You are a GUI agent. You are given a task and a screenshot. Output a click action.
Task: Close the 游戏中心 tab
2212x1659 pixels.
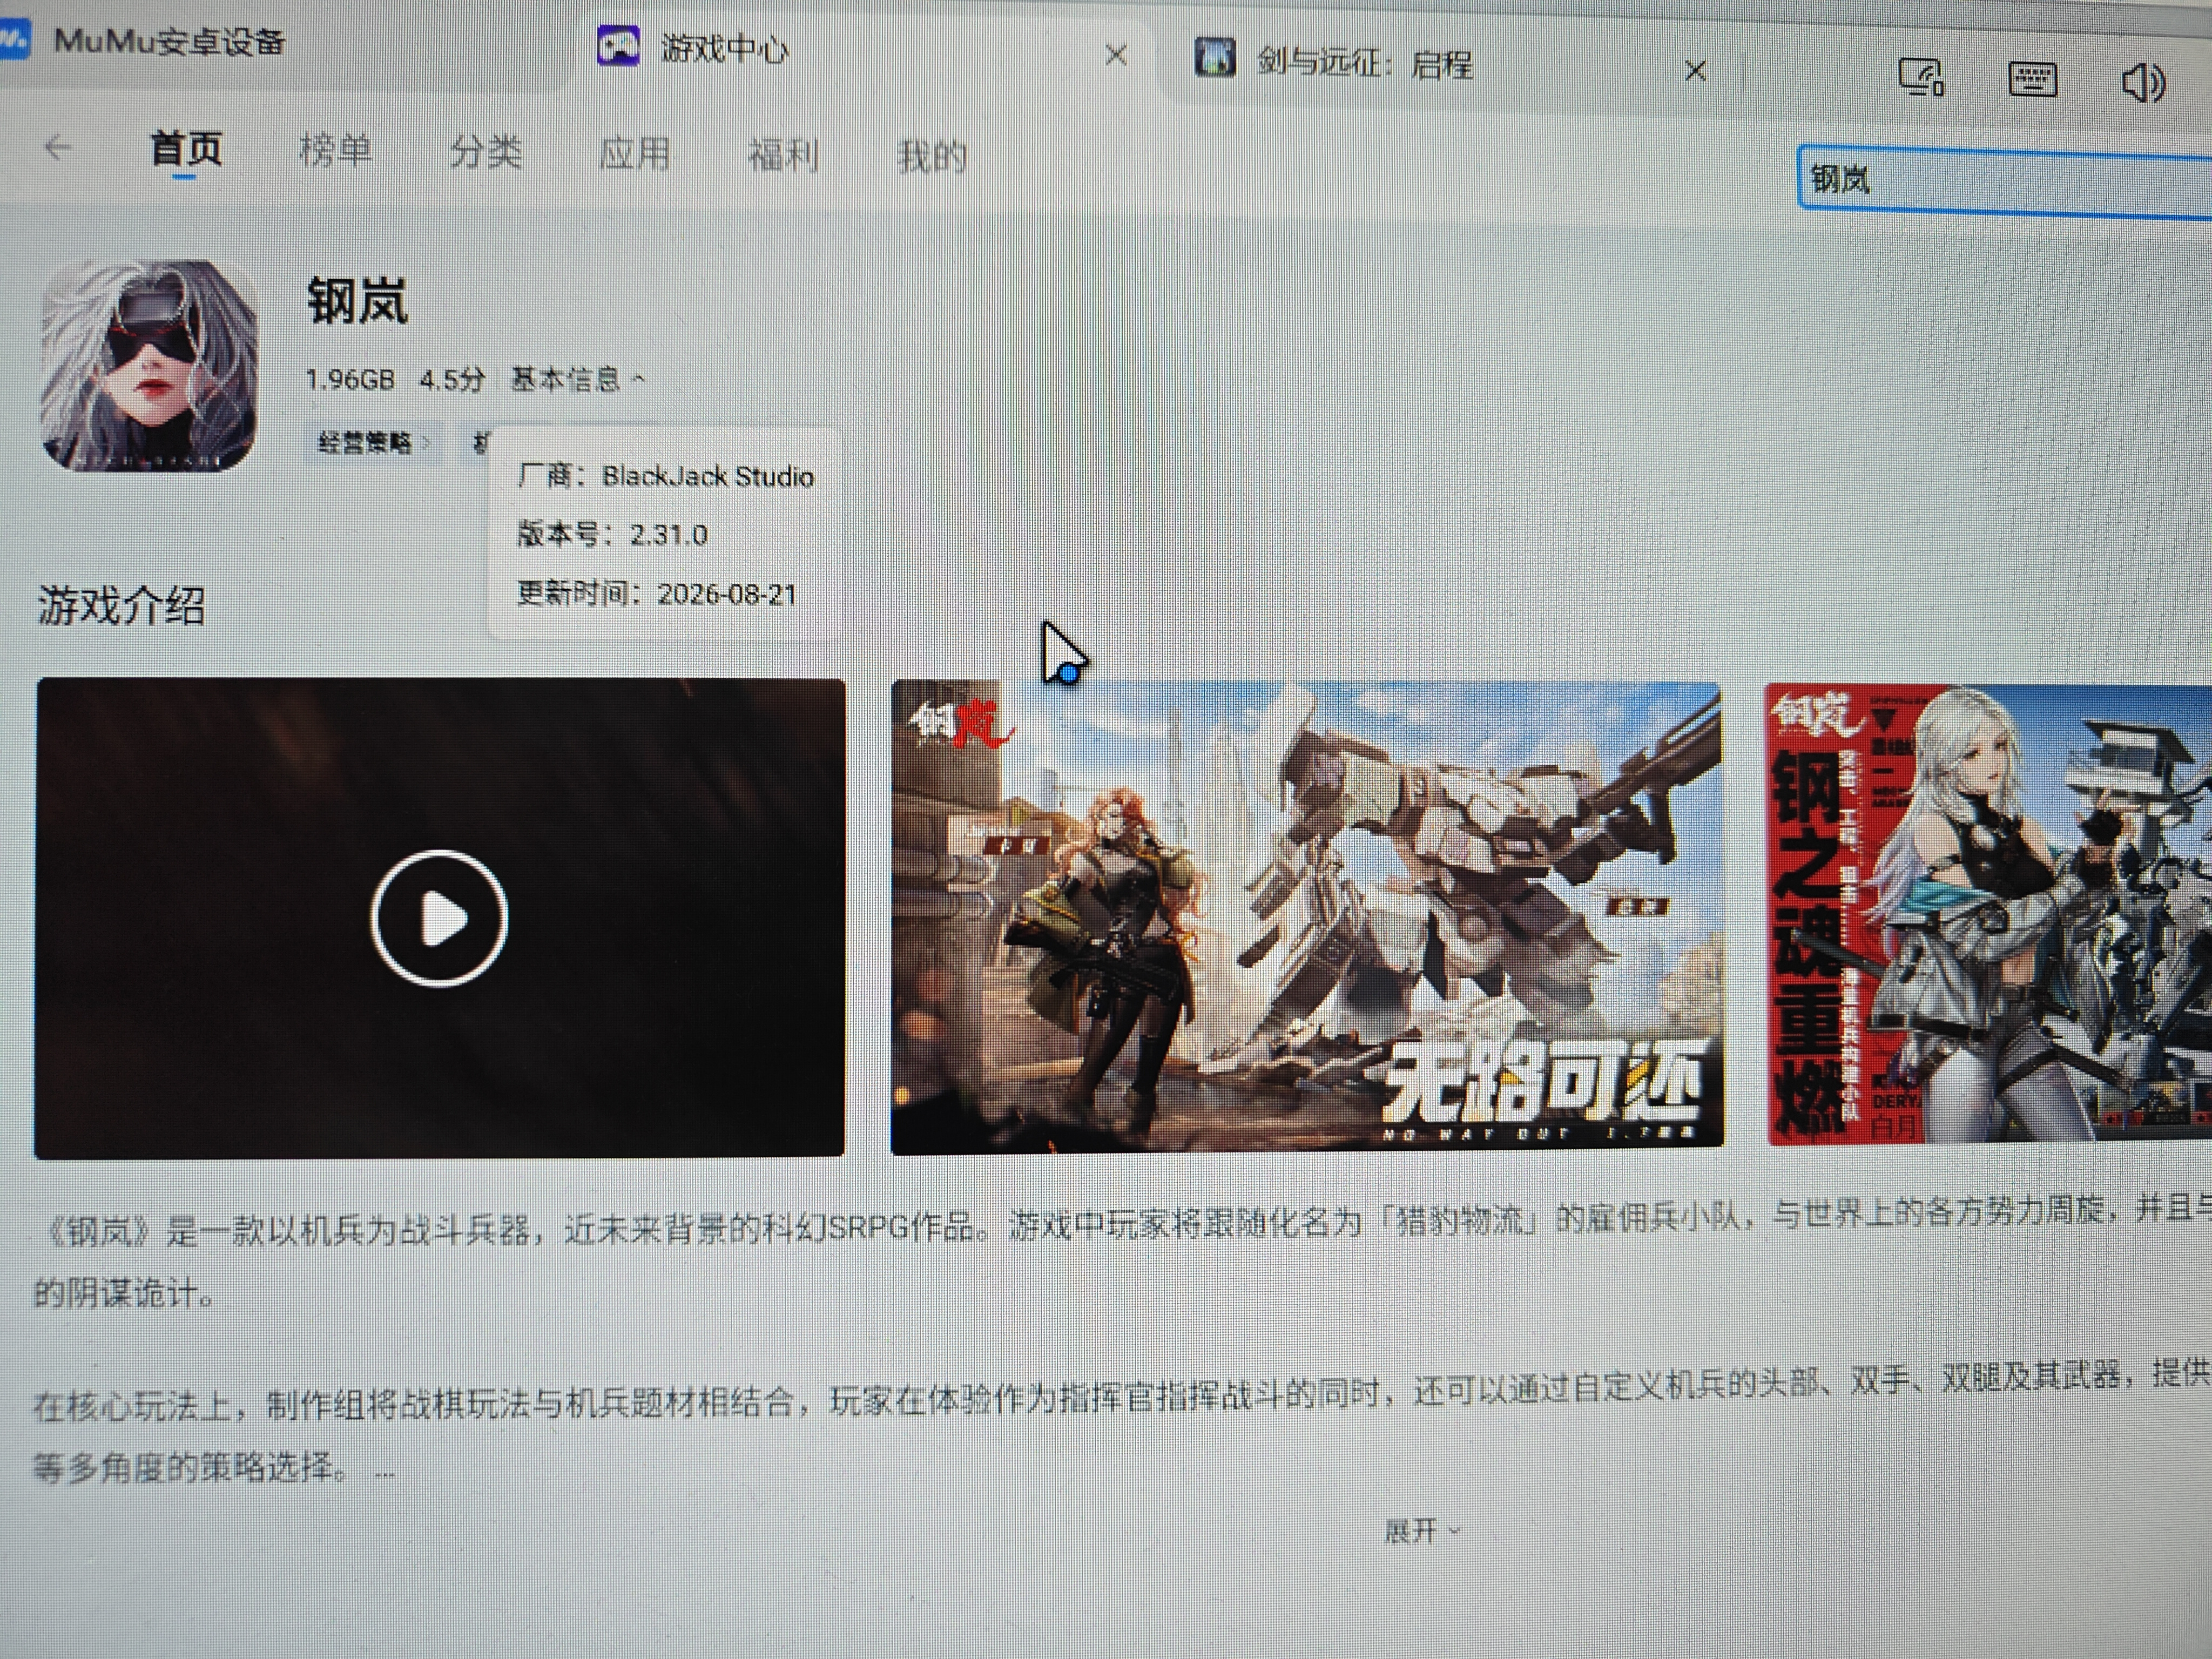tap(1116, 55)
